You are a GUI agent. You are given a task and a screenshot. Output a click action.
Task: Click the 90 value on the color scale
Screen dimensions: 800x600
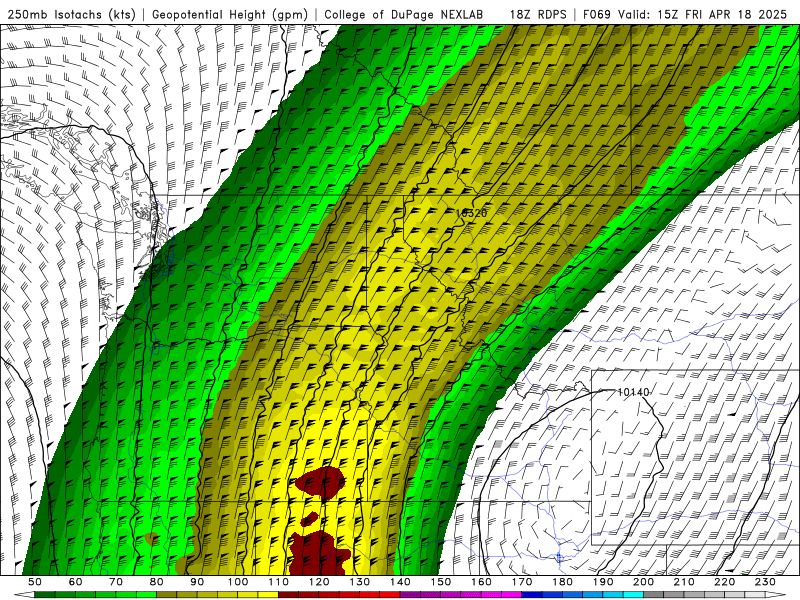pyautogui.click(x=197, y=582)
